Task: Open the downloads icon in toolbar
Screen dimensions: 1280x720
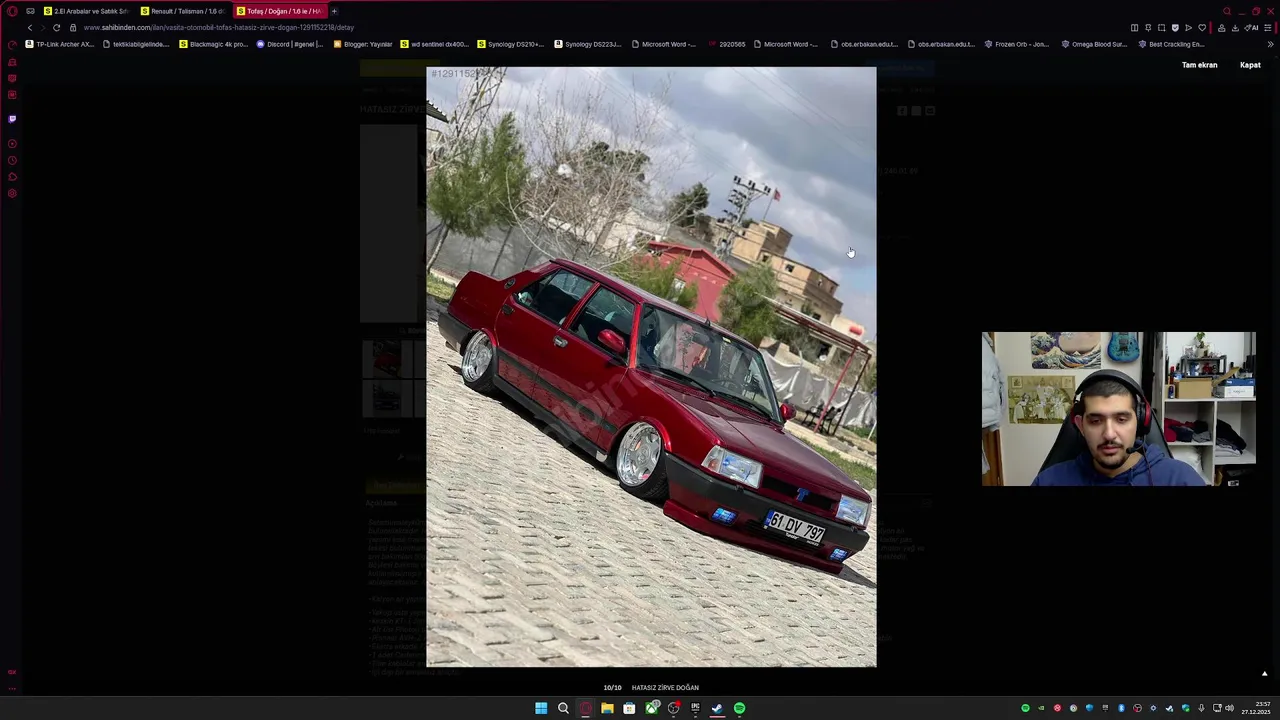Action: click(x=1235, y=27)
